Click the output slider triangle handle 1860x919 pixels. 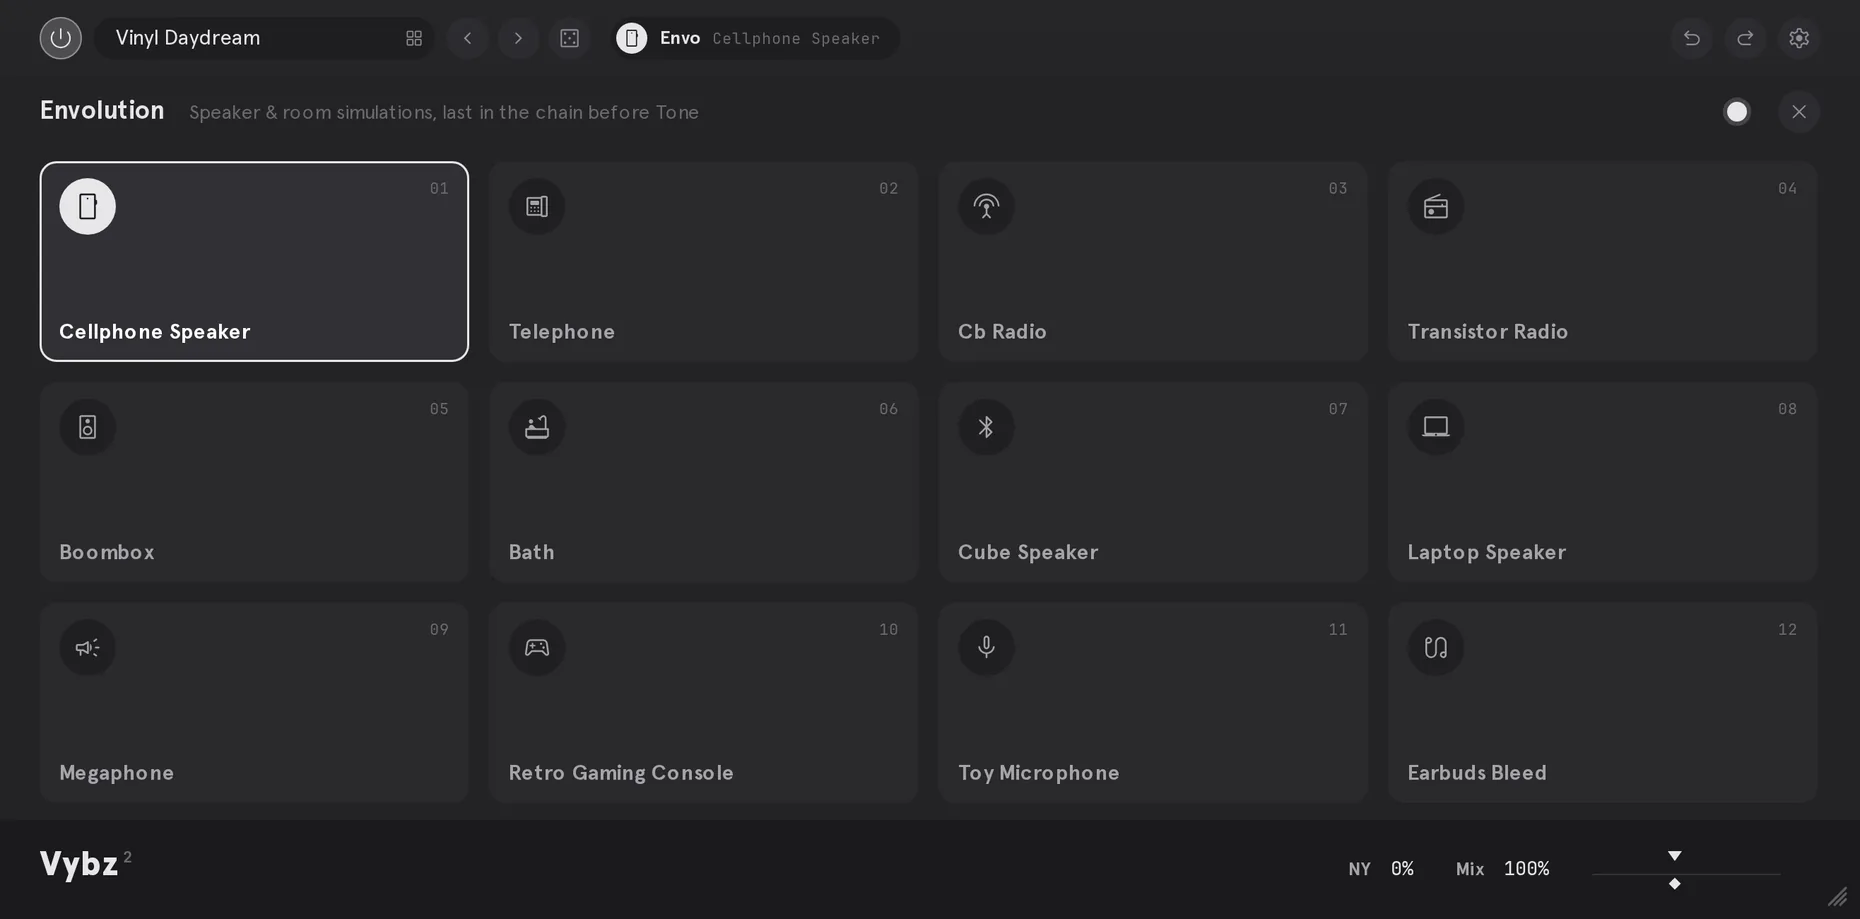[x=1675, y=856]
